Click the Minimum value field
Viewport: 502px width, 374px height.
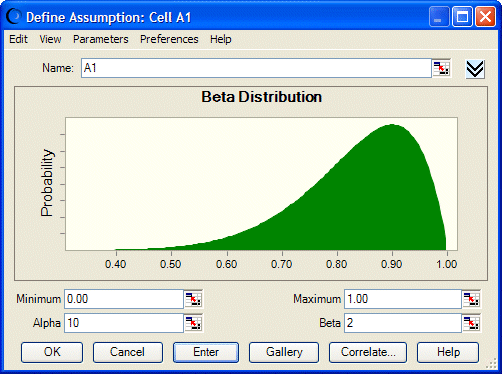click(124, 299)
